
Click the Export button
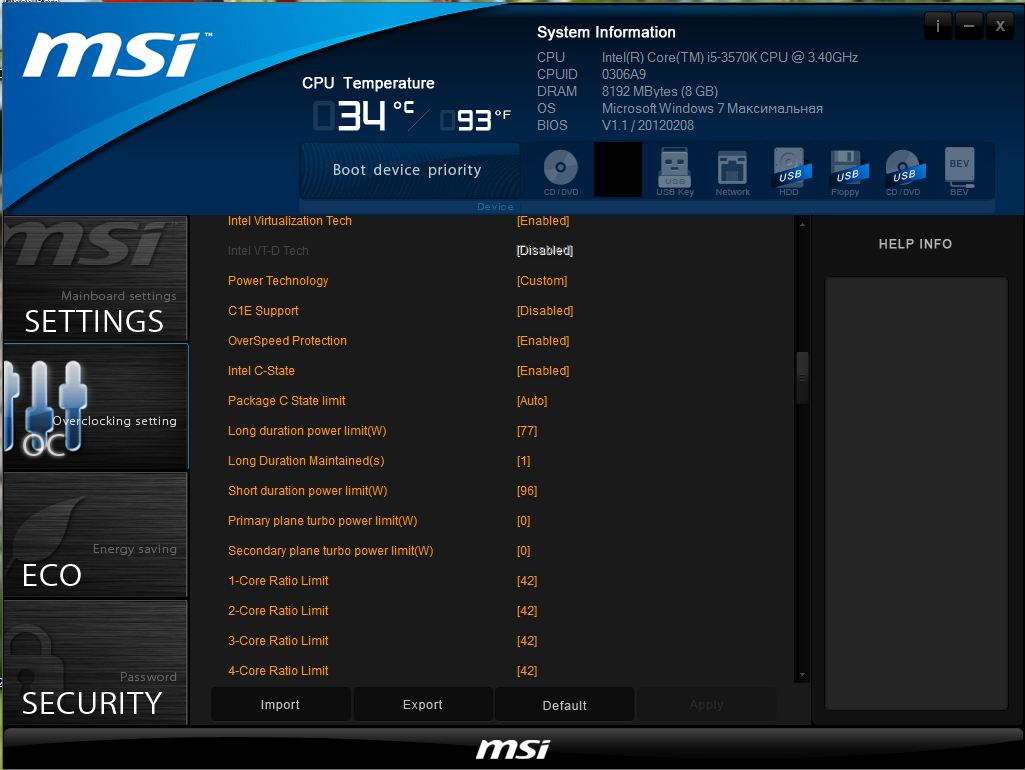(x=423, y=705)
